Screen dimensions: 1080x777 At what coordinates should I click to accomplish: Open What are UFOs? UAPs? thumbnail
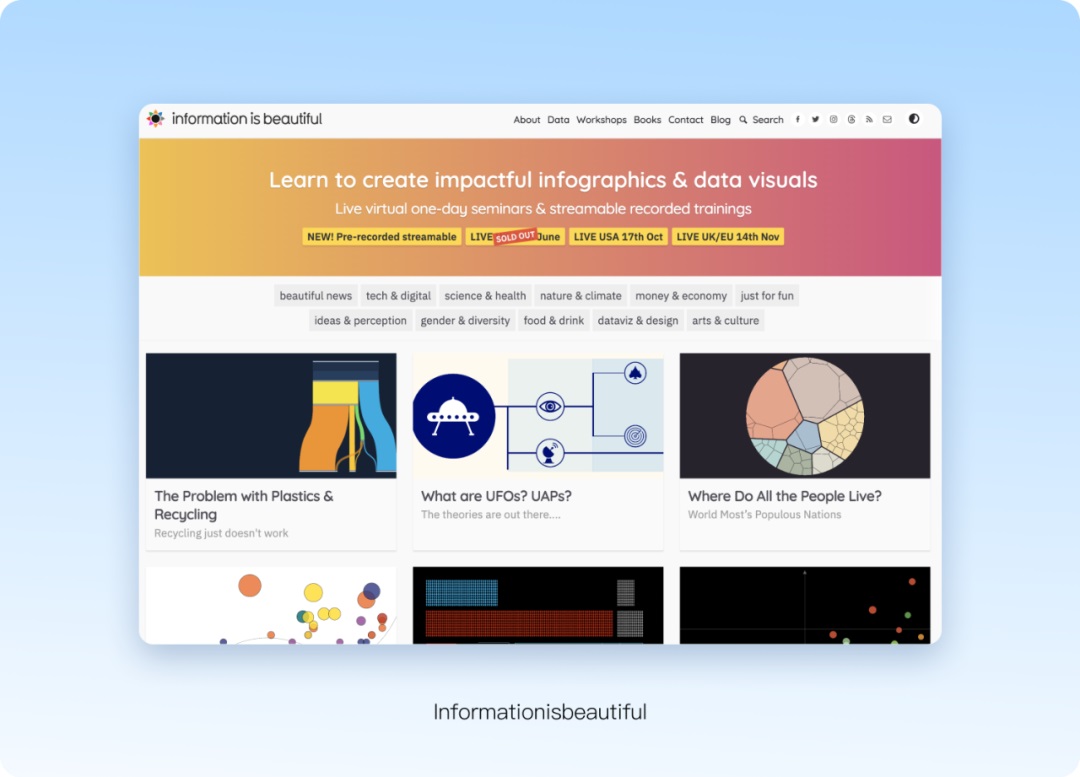pos(538,415)
